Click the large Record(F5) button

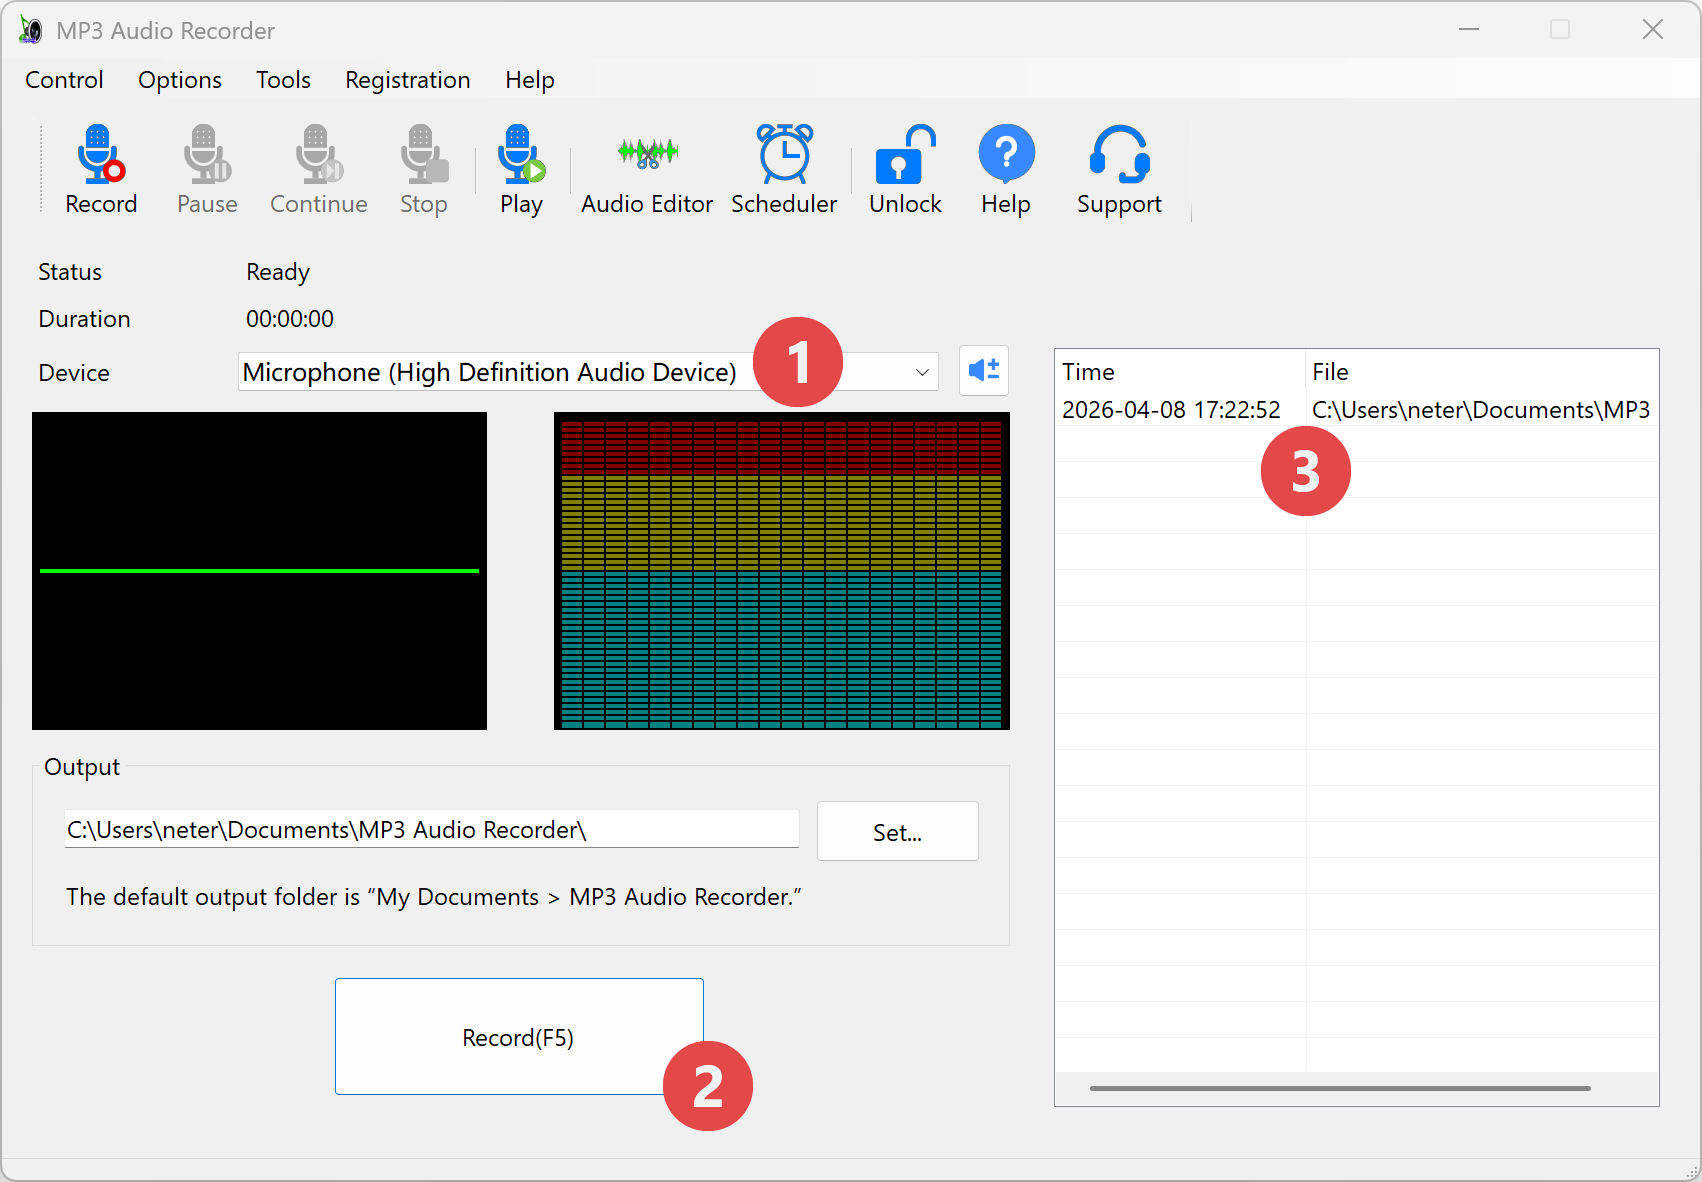tap(519, 1037)
